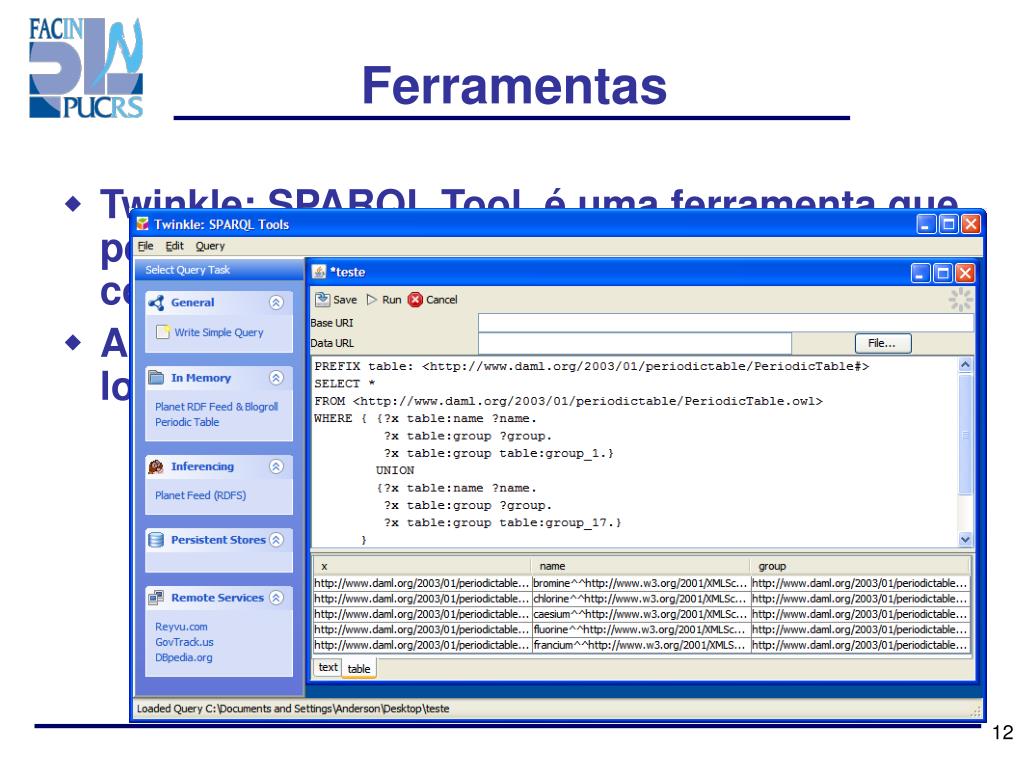This screenshot has height=768, width=1024.
Task: Click the FROM PeriodicTable.owl line
Action: pos(568,401)
